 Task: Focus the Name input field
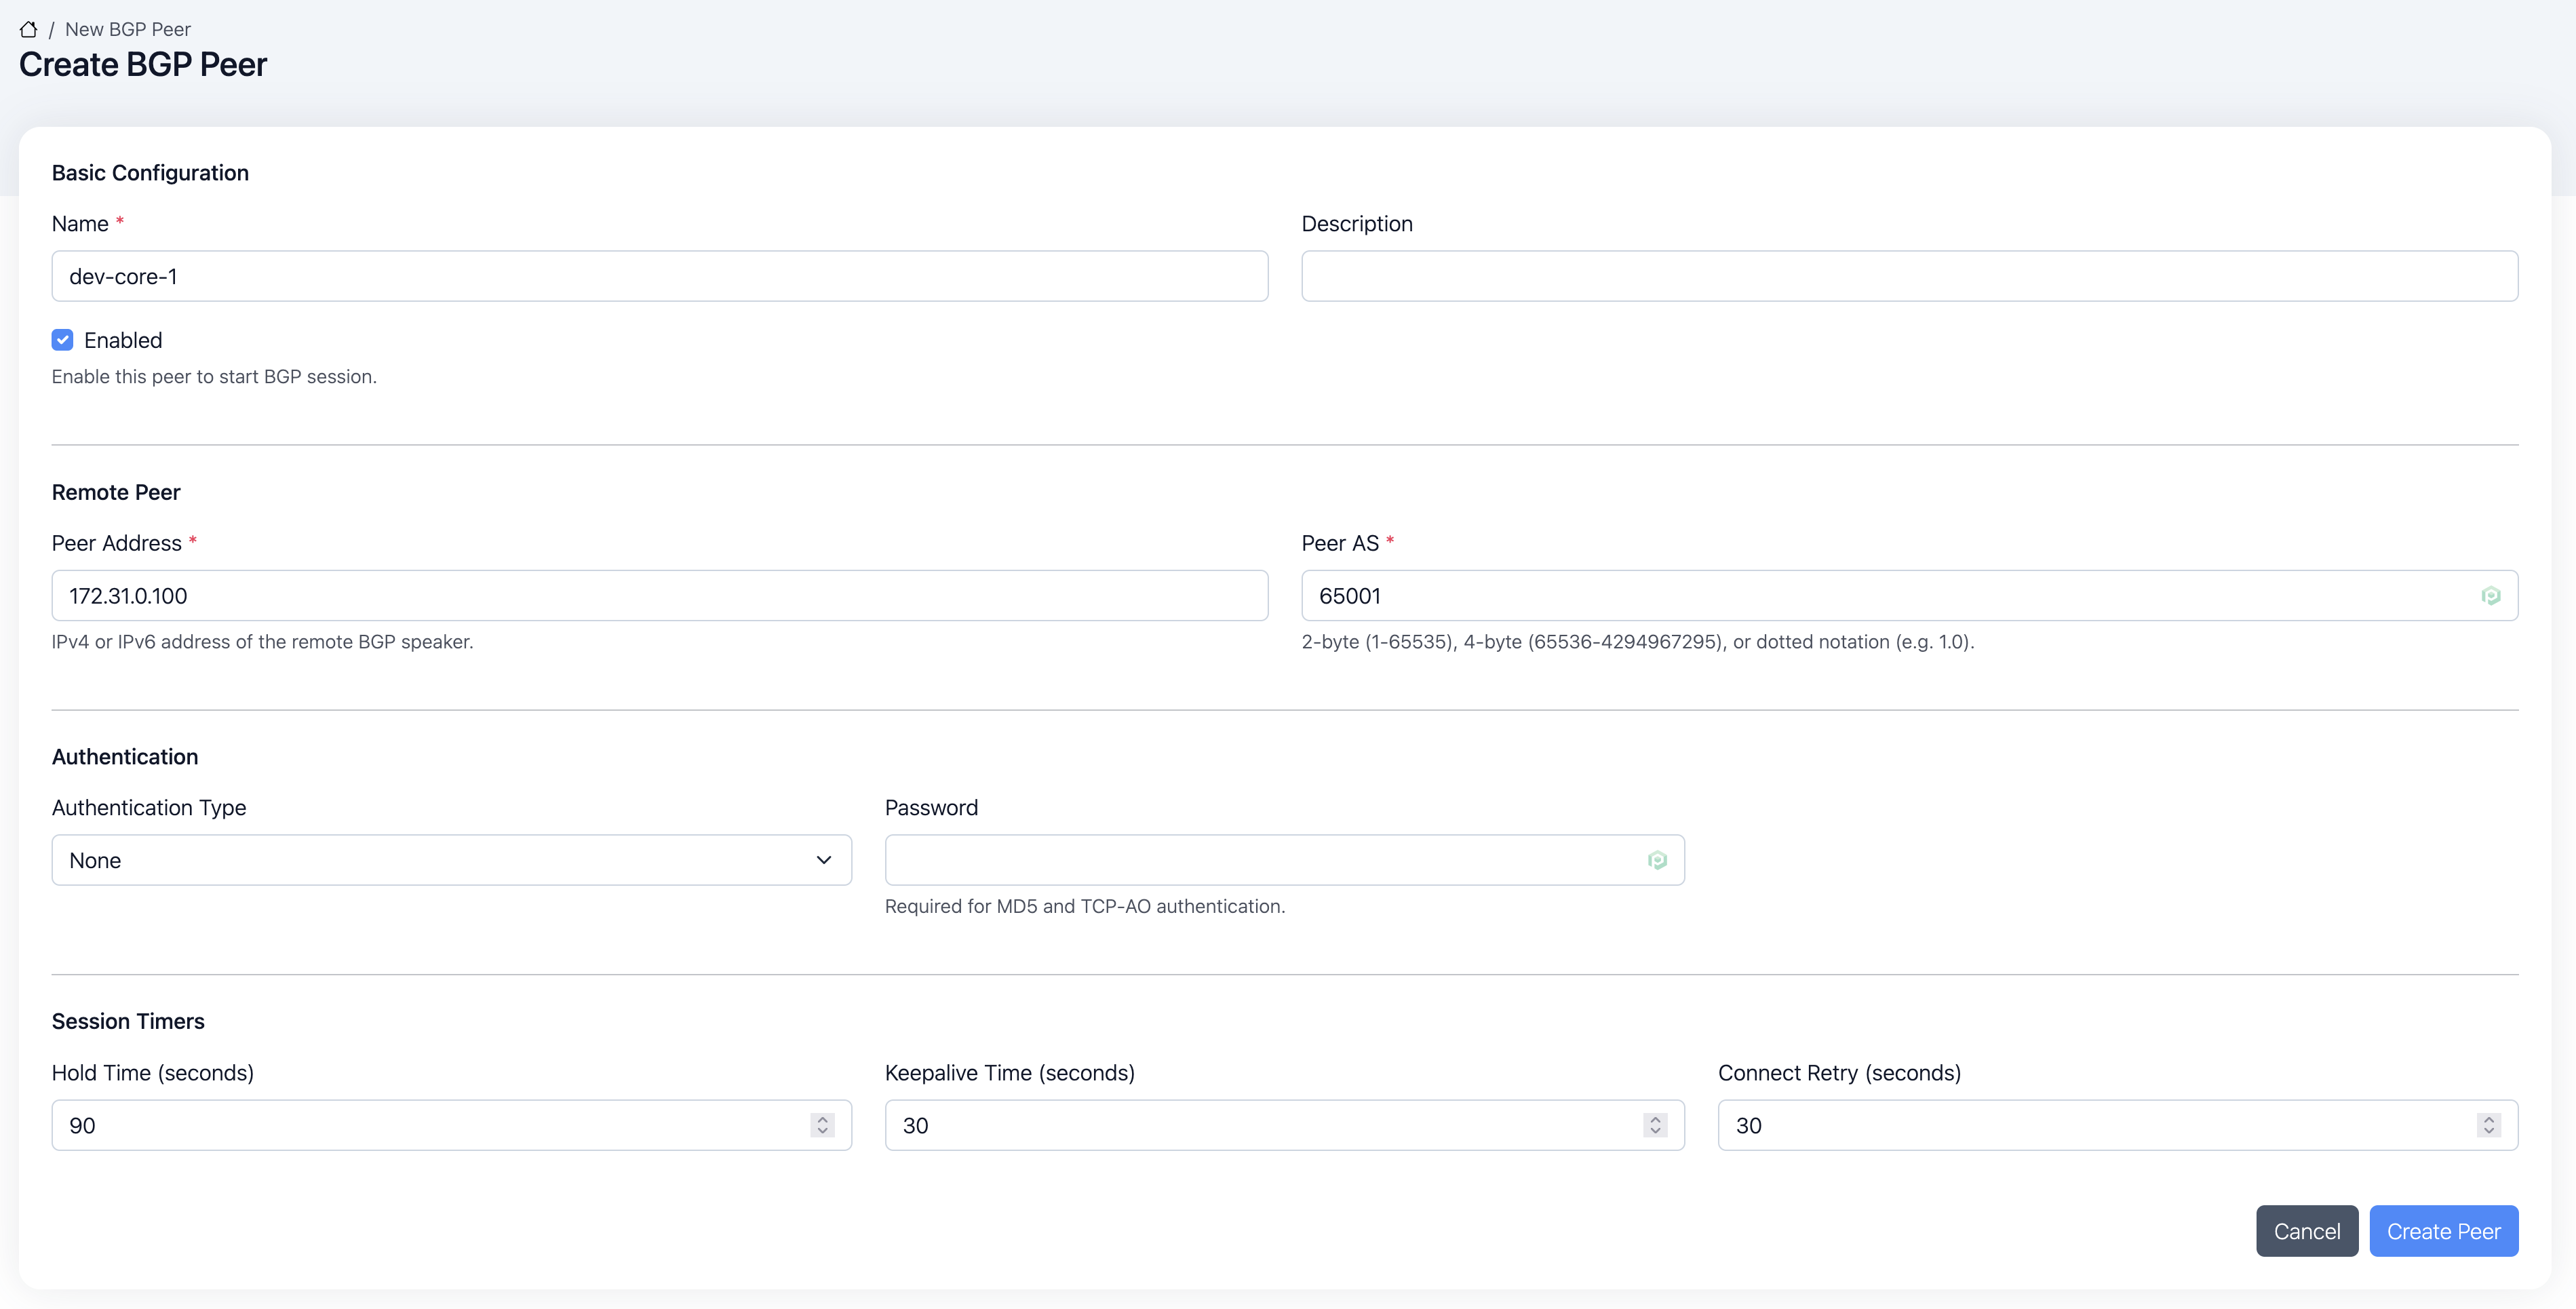click(659, 276)
